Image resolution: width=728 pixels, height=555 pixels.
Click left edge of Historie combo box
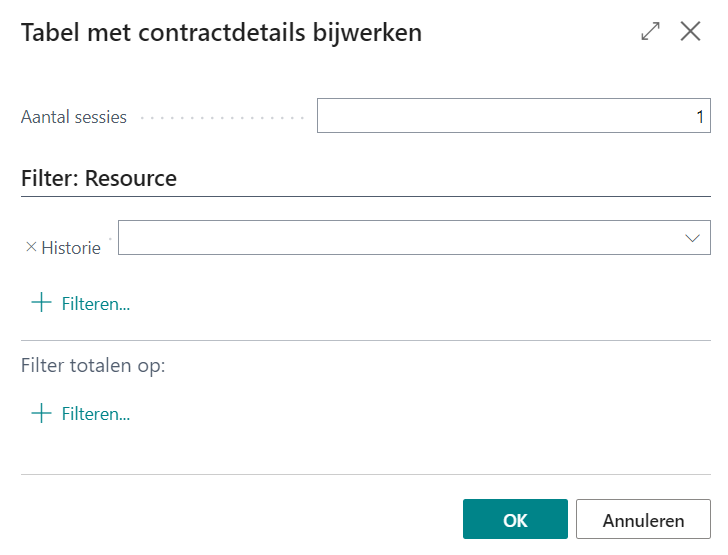tap(126, 238)
